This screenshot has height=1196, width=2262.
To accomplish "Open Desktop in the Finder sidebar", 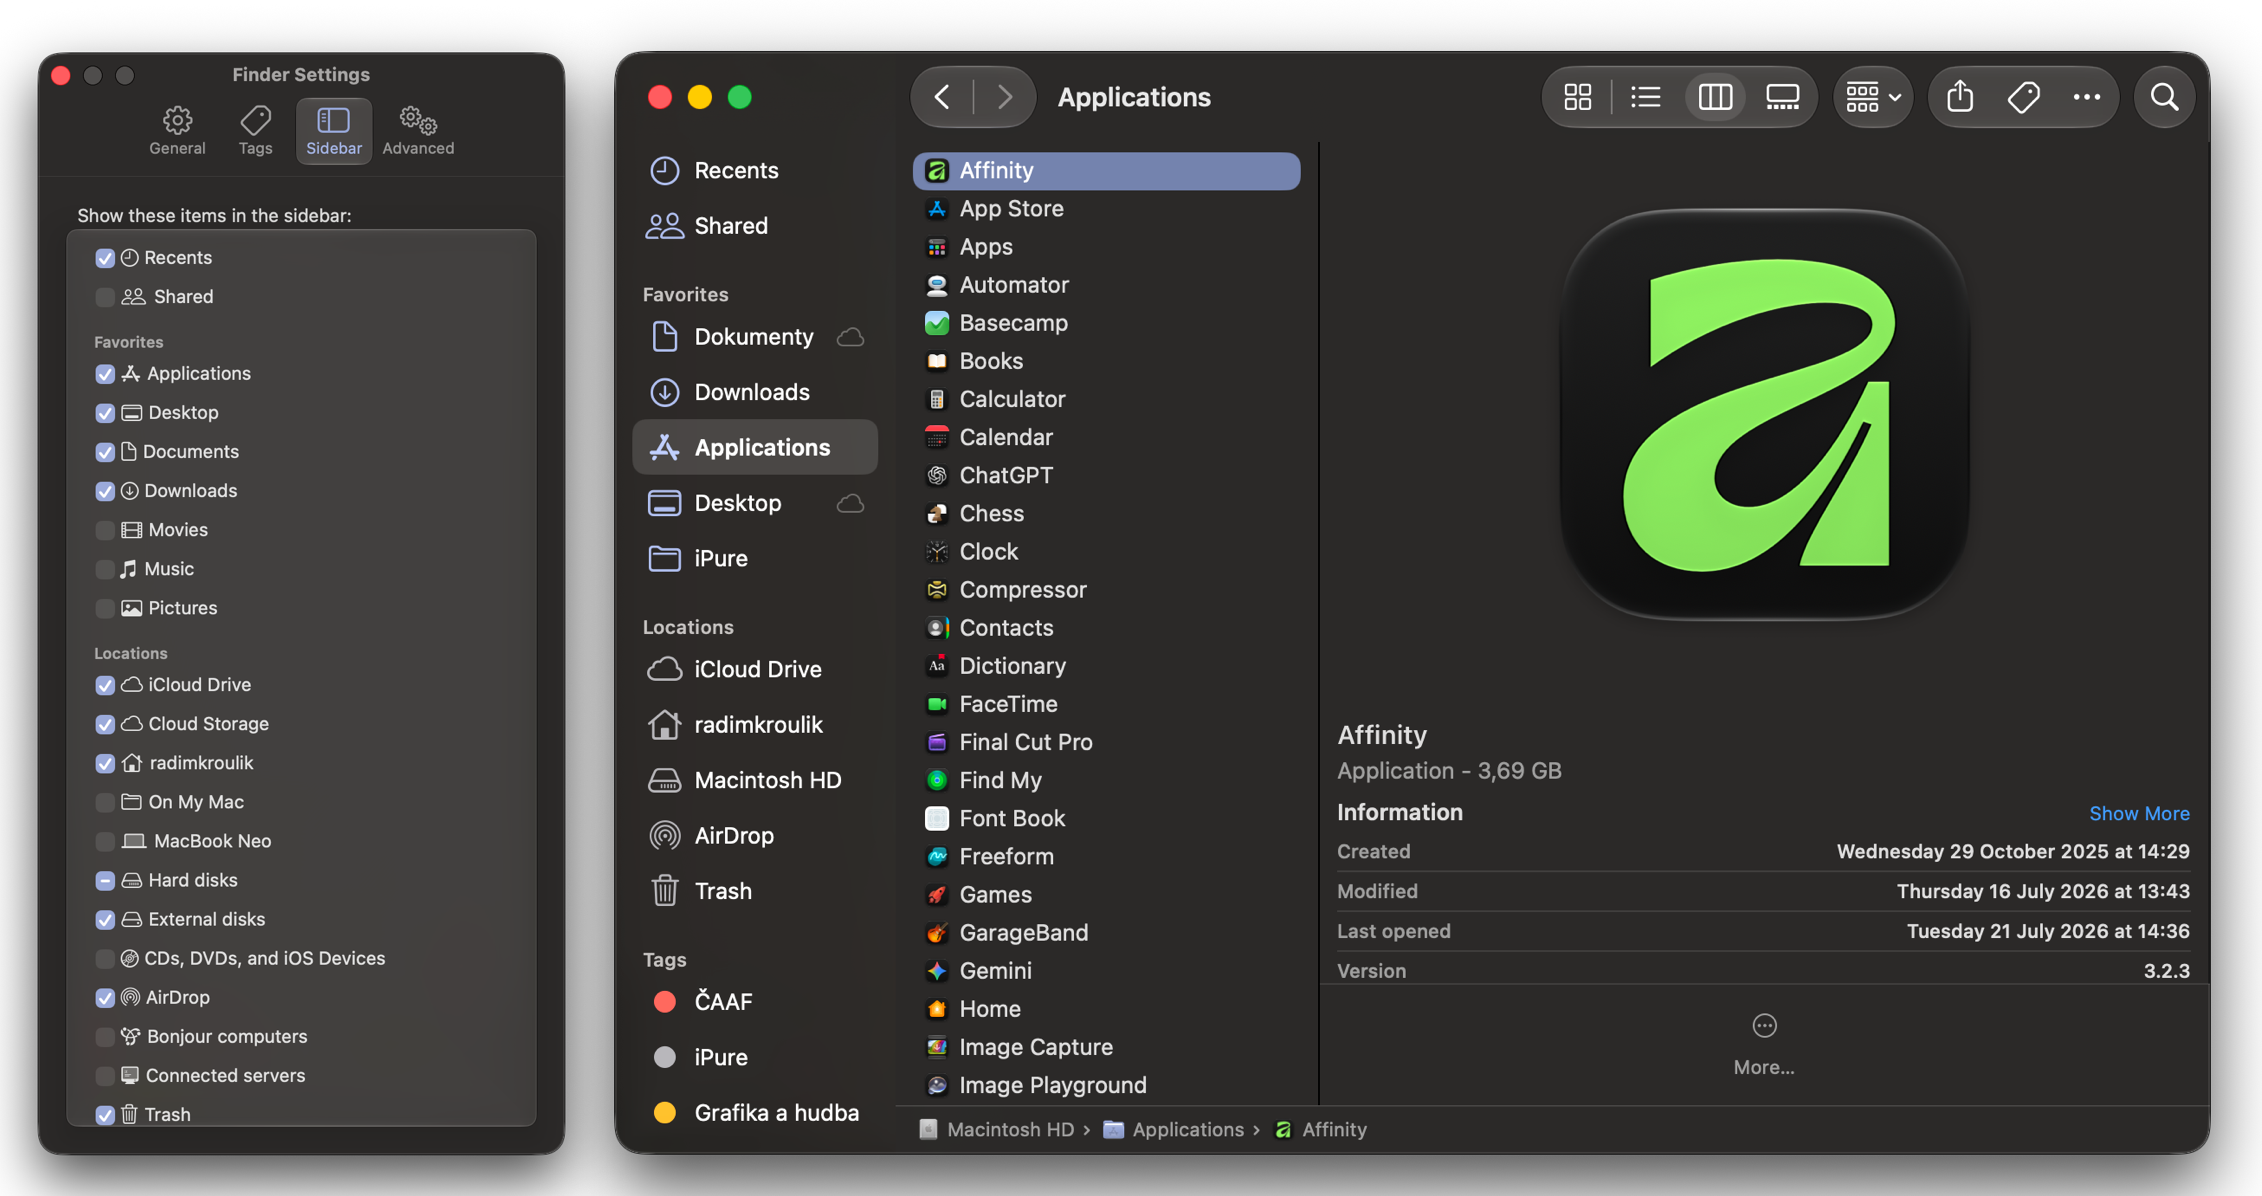I will click(x=755, y=502).
